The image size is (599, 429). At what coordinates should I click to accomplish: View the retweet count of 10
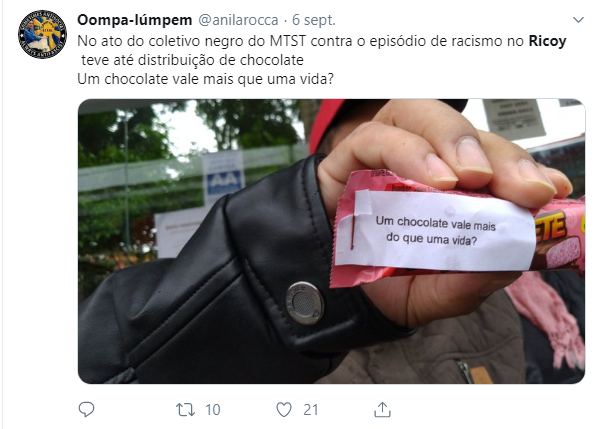click(213, 410)
